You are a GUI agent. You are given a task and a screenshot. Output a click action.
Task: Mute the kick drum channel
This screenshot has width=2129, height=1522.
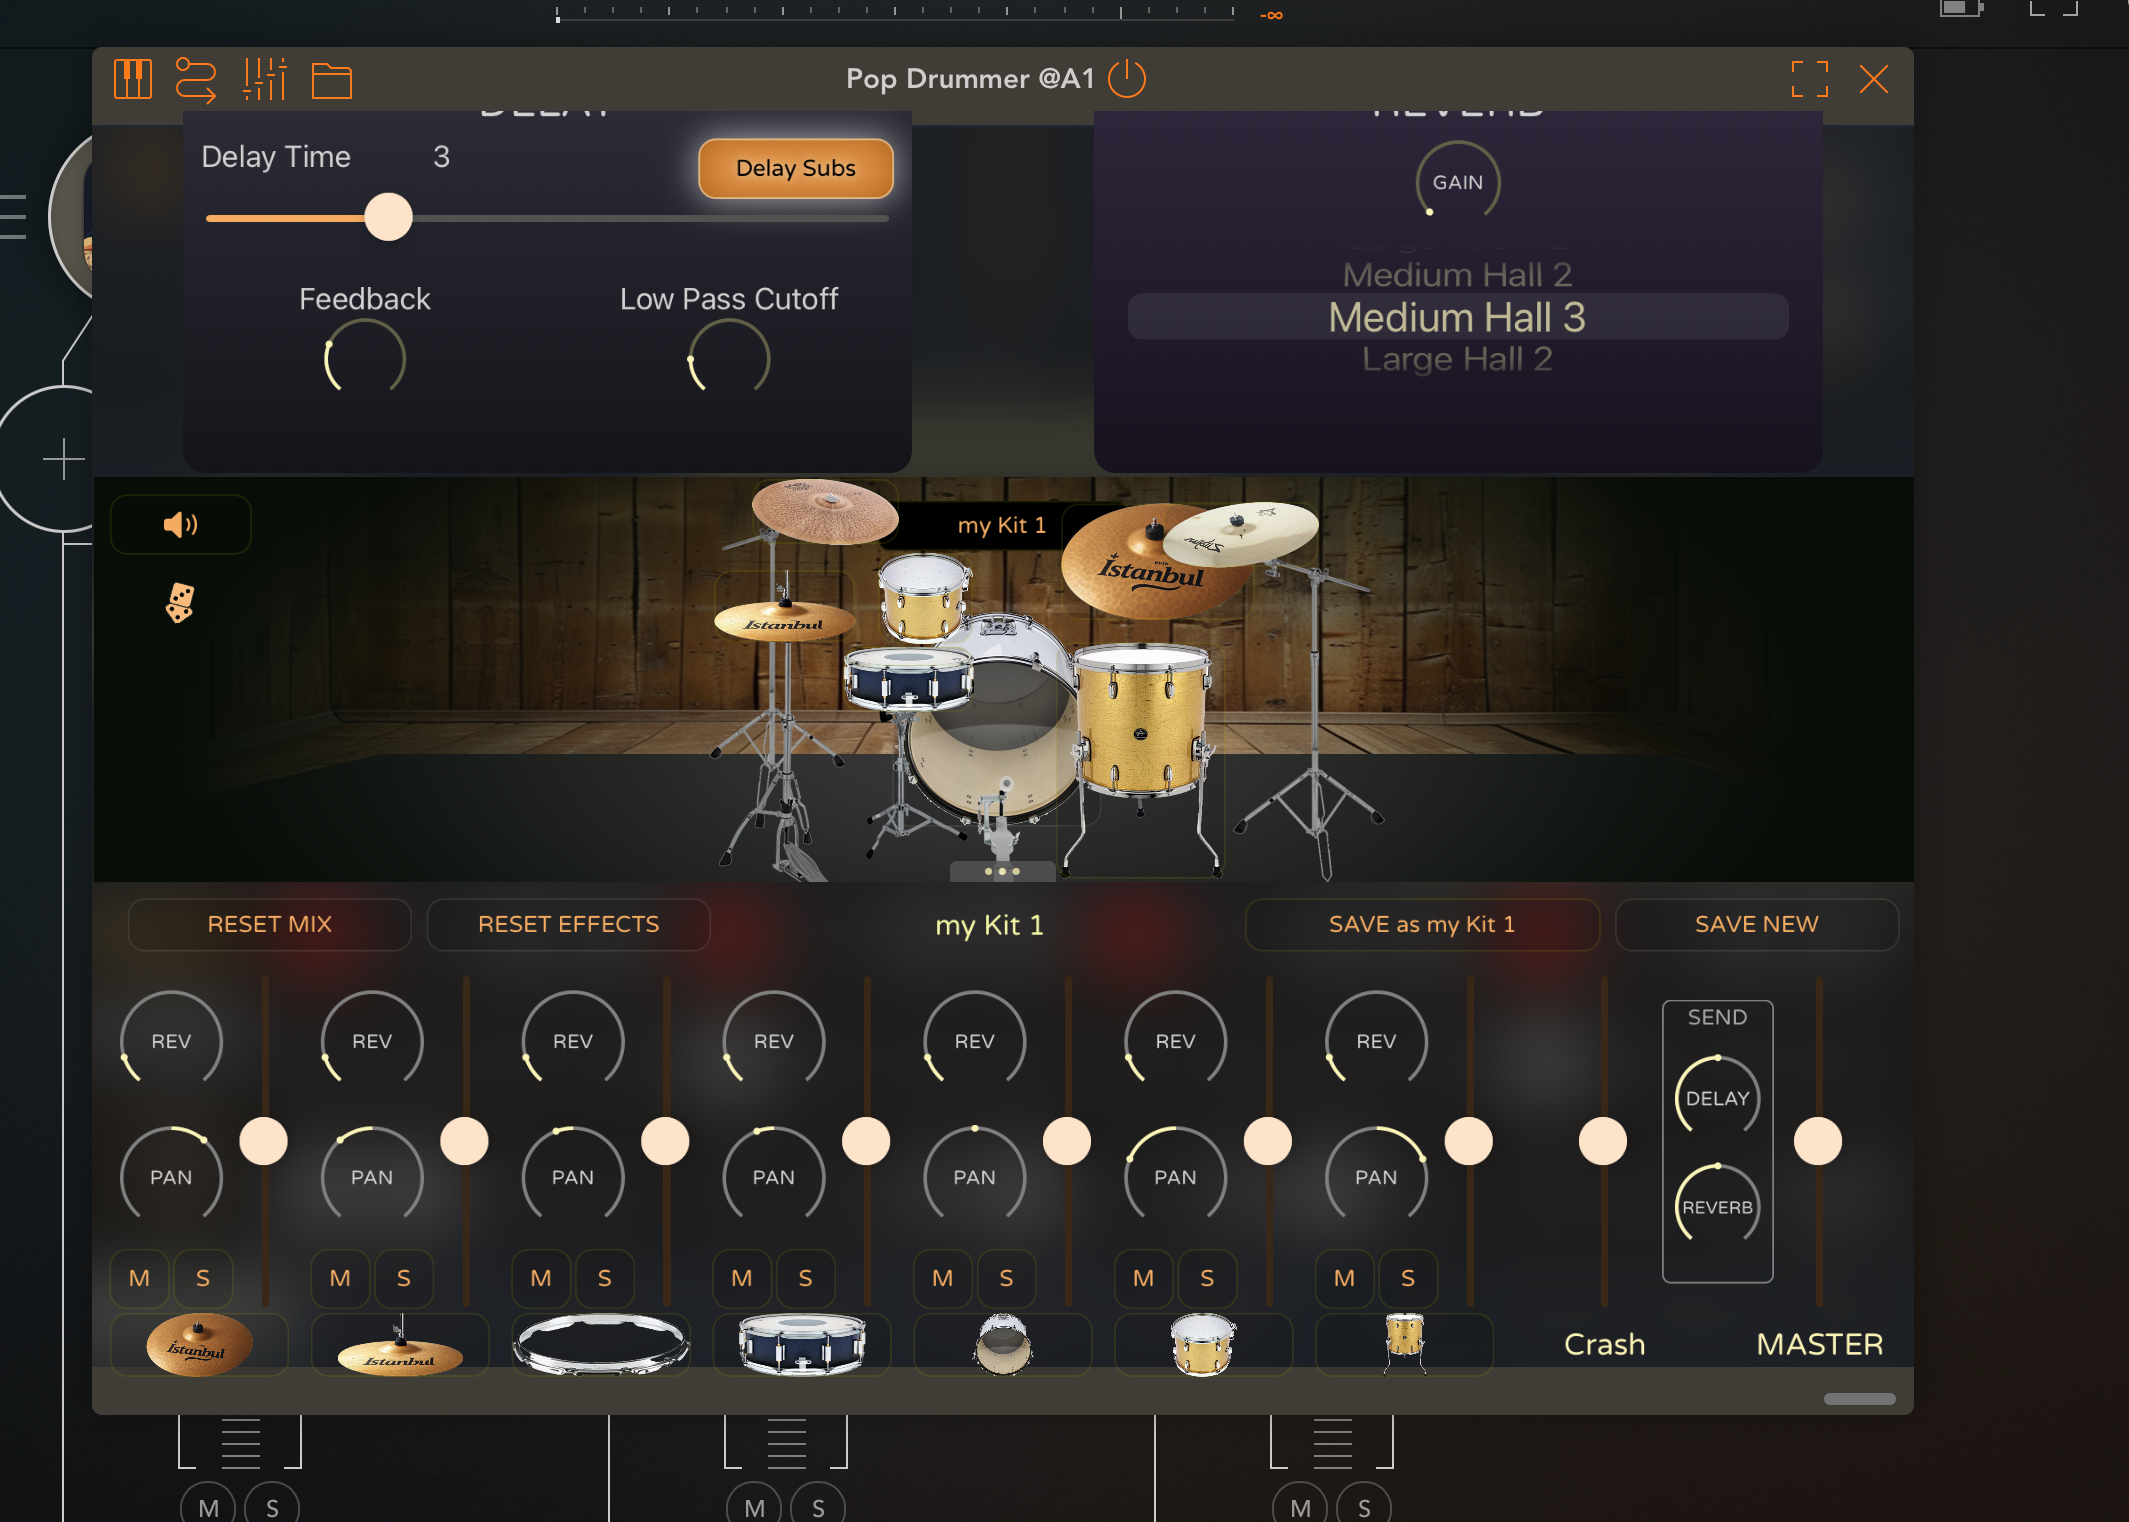click(x=943, y=1278)
